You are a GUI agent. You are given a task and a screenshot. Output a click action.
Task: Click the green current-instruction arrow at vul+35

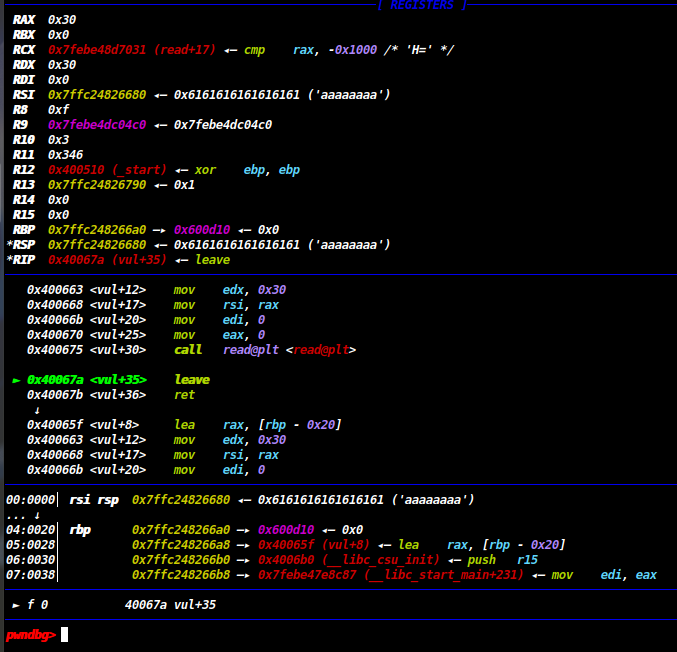point(16,380)
